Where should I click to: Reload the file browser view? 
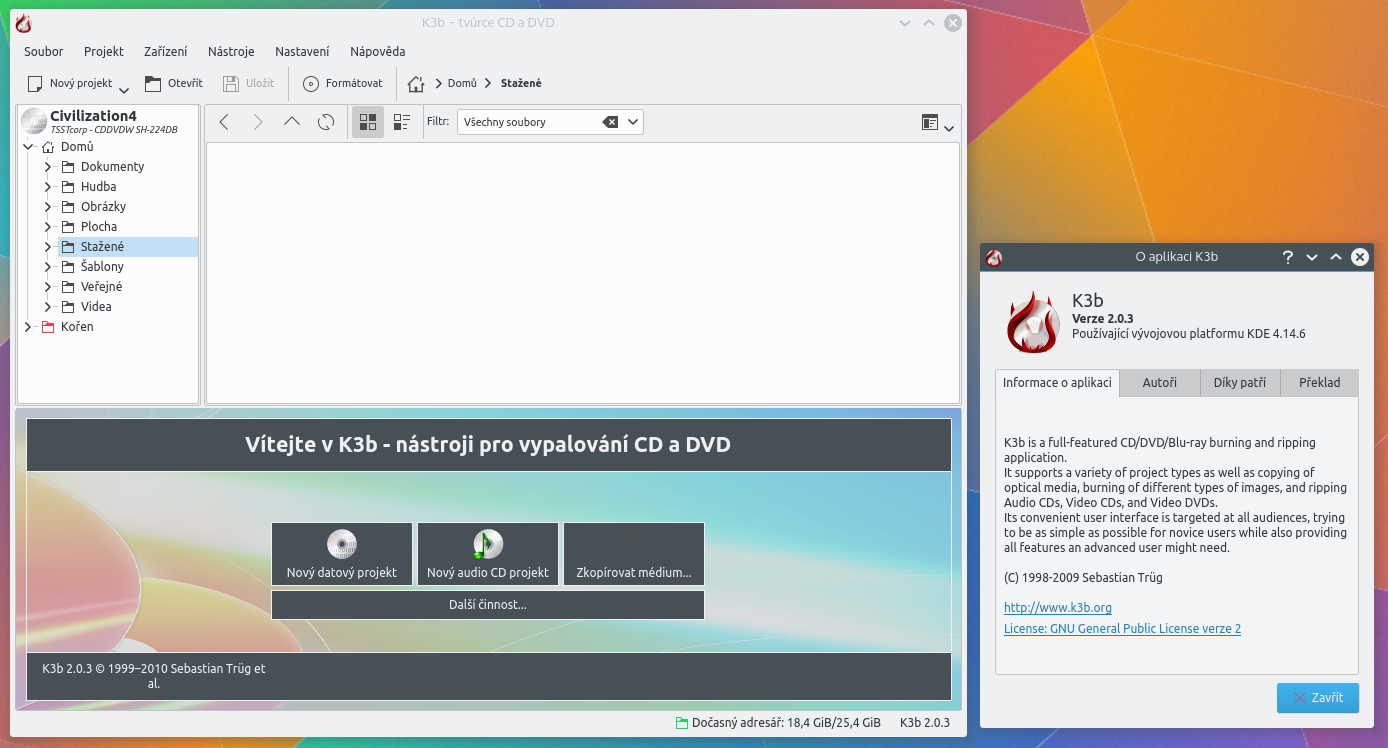326,122
